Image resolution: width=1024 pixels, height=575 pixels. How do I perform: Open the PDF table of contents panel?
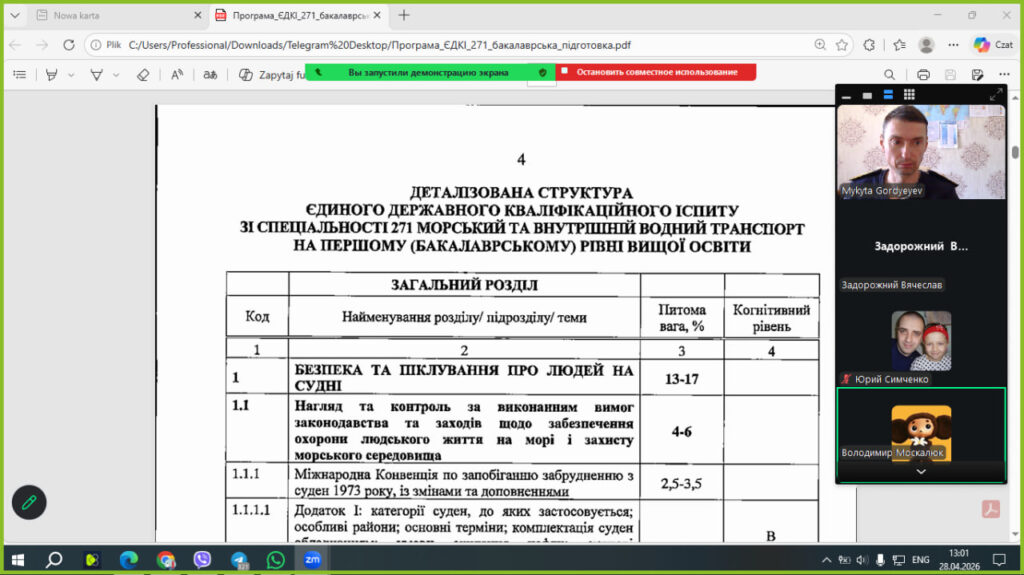pos(20,74)
